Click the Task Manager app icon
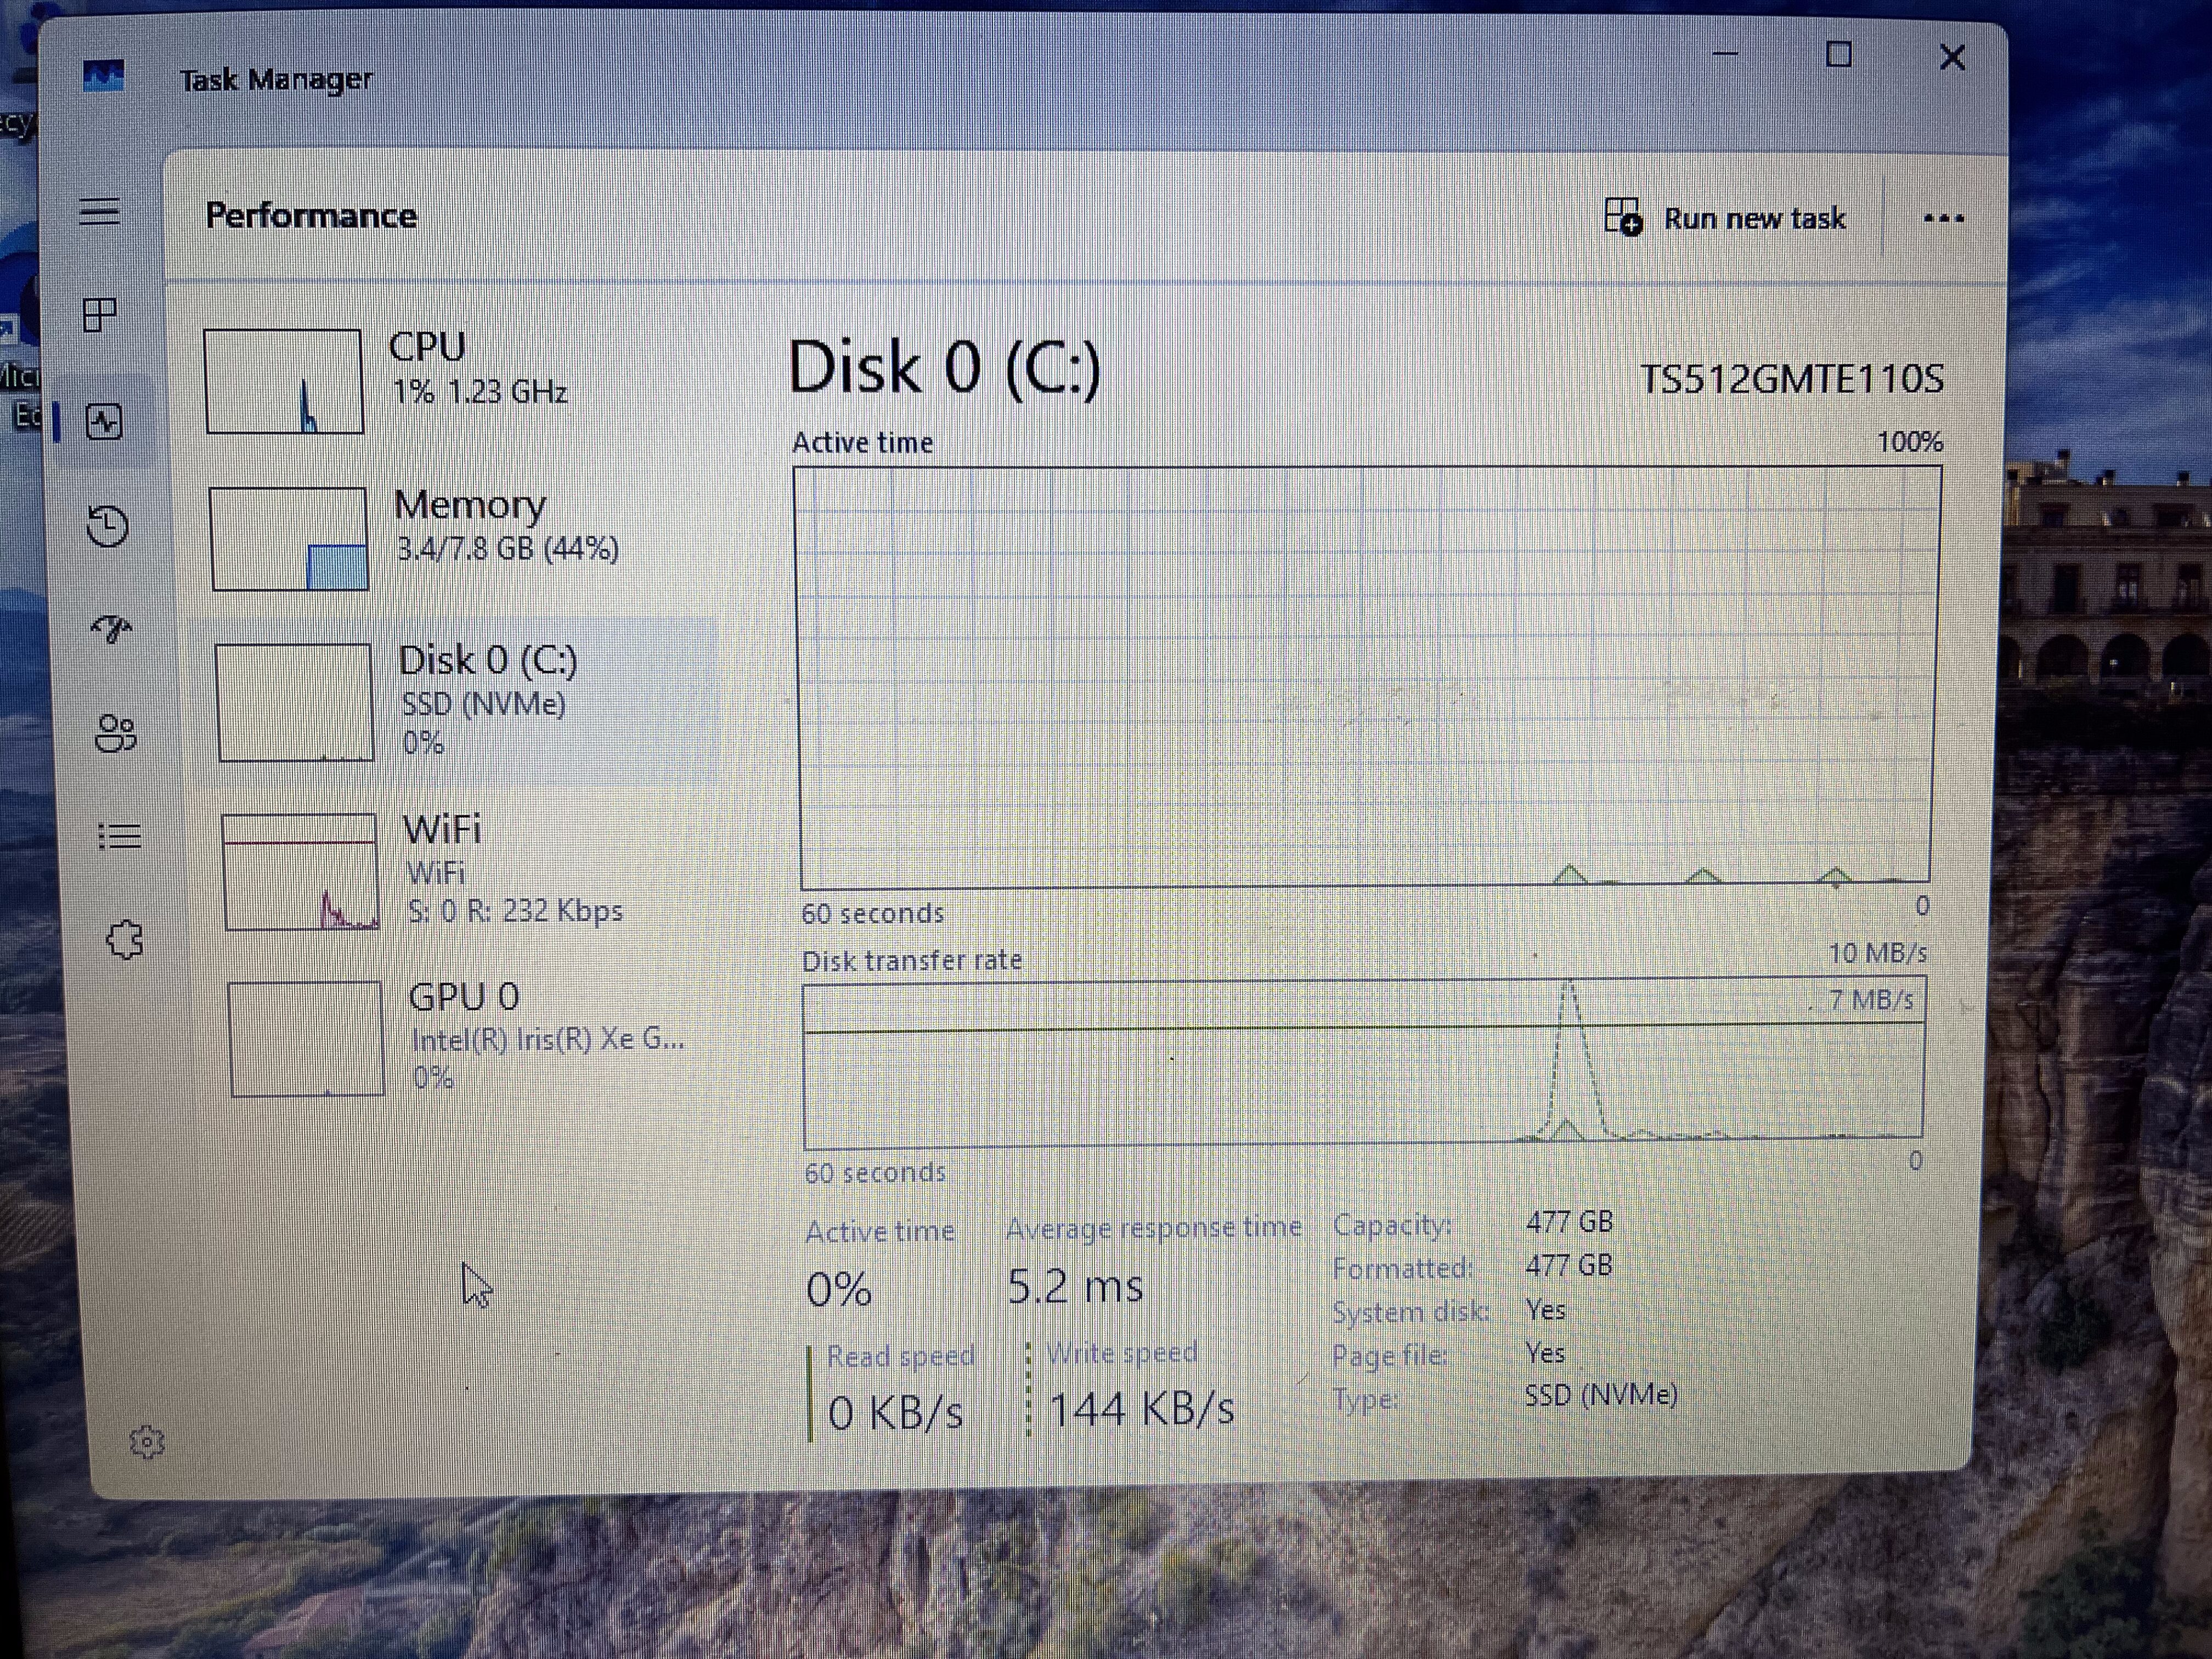The image size is (2212, 1659). (103, 76)
